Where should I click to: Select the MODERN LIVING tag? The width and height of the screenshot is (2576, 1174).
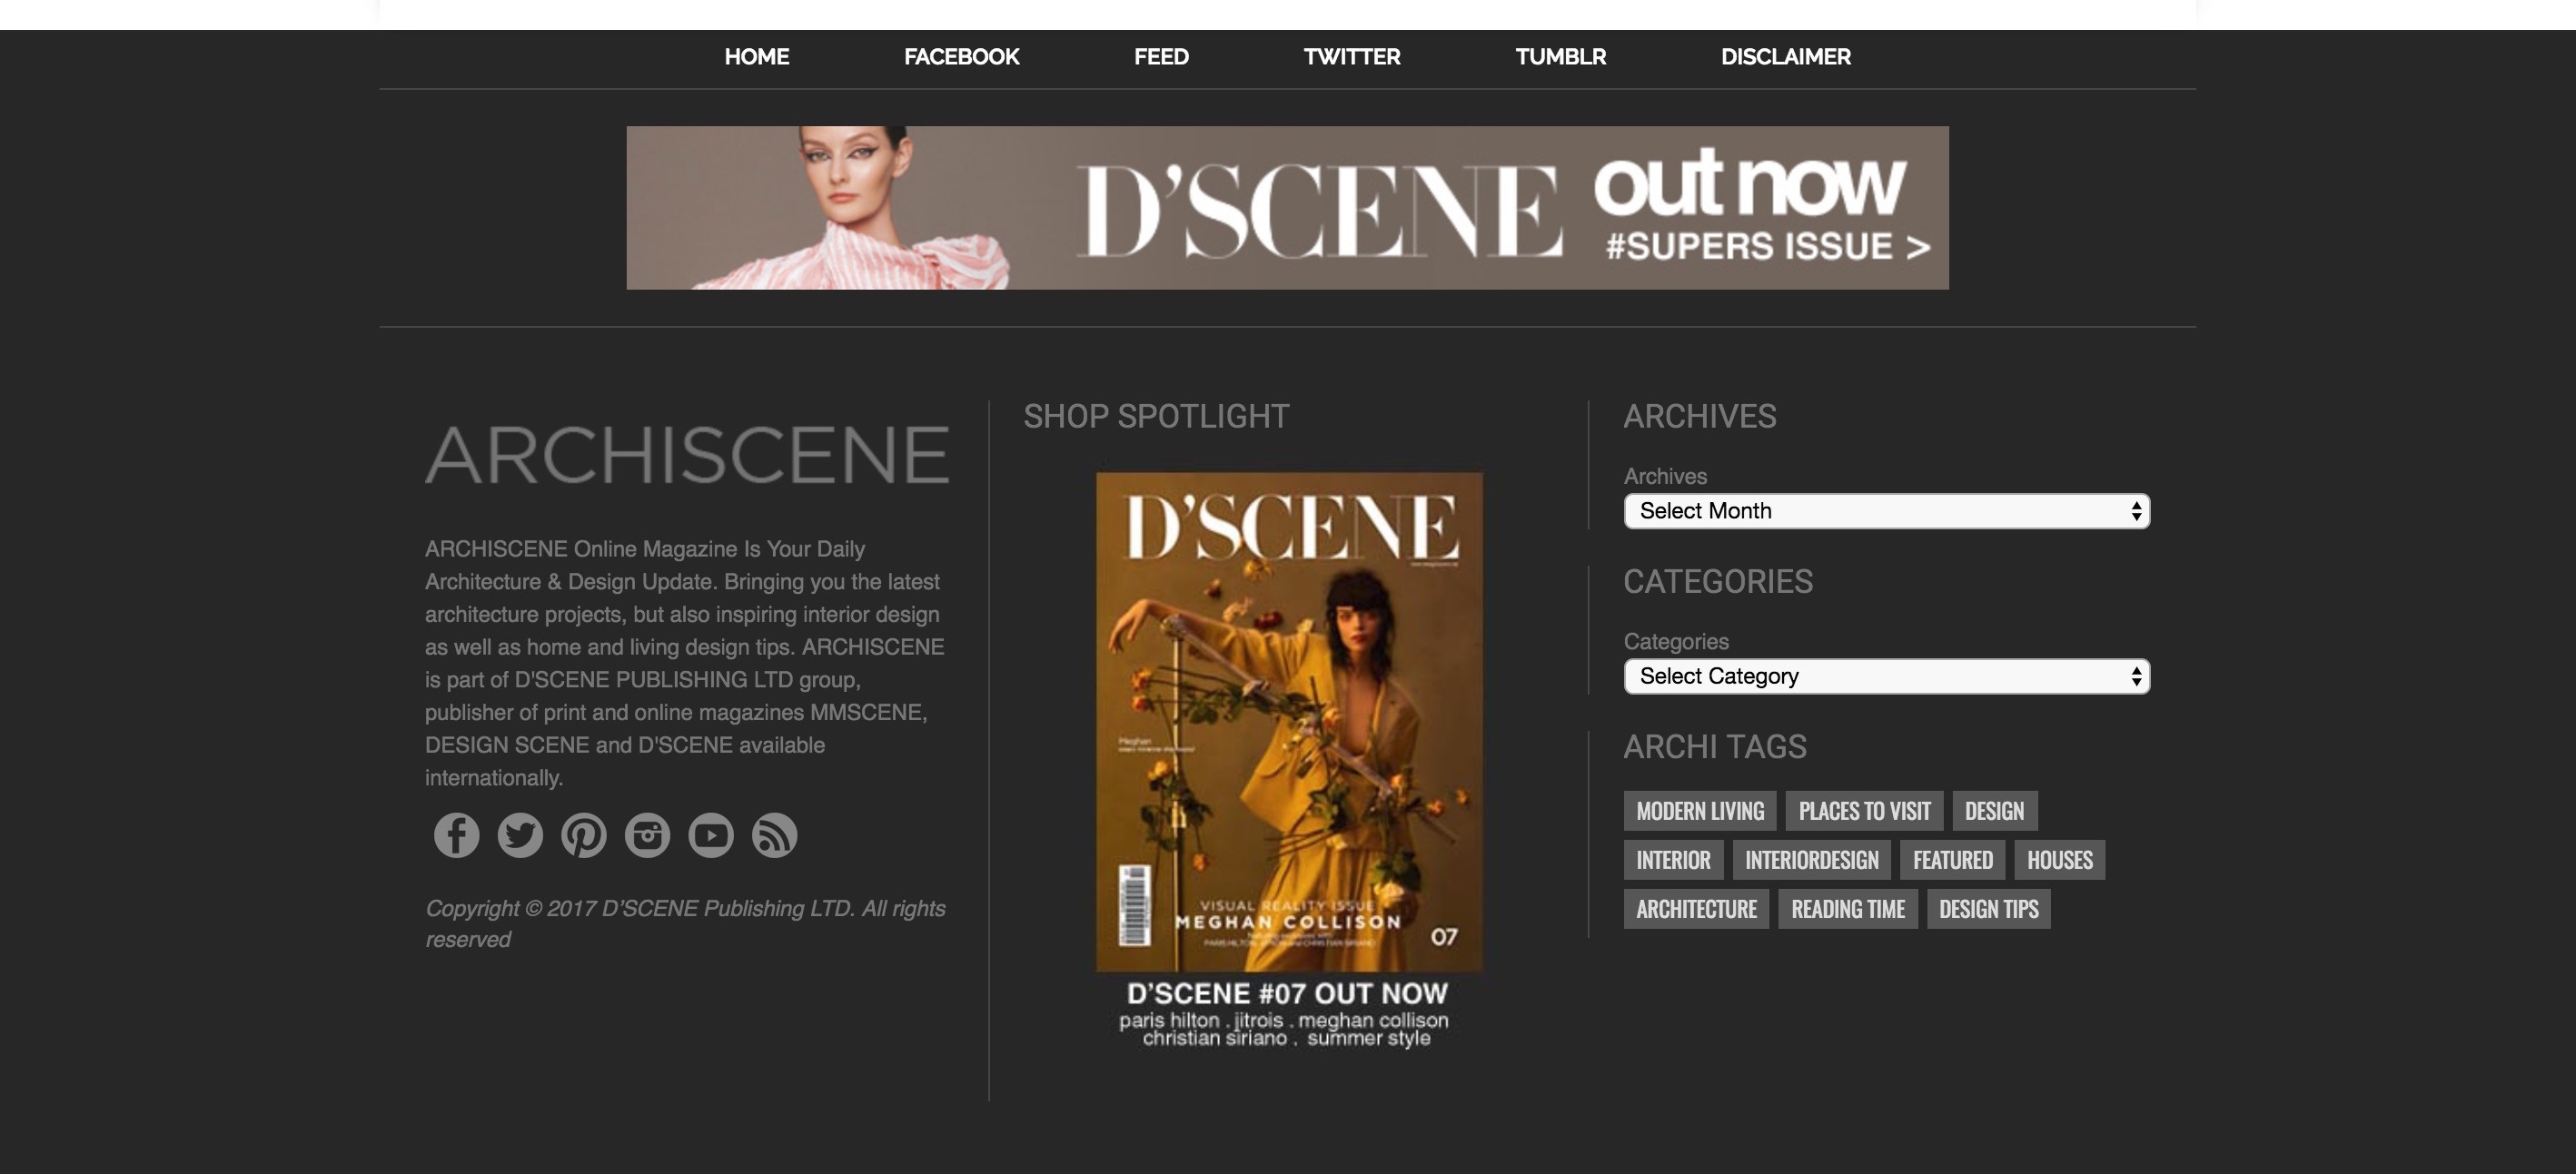tap(1700, 811)
